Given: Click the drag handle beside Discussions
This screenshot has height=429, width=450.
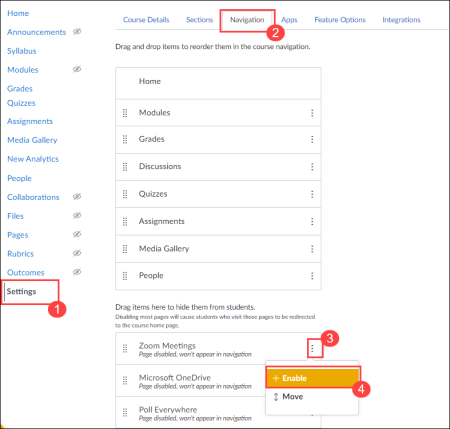Looking at the screenshot, I should click(x=125, y=167).
